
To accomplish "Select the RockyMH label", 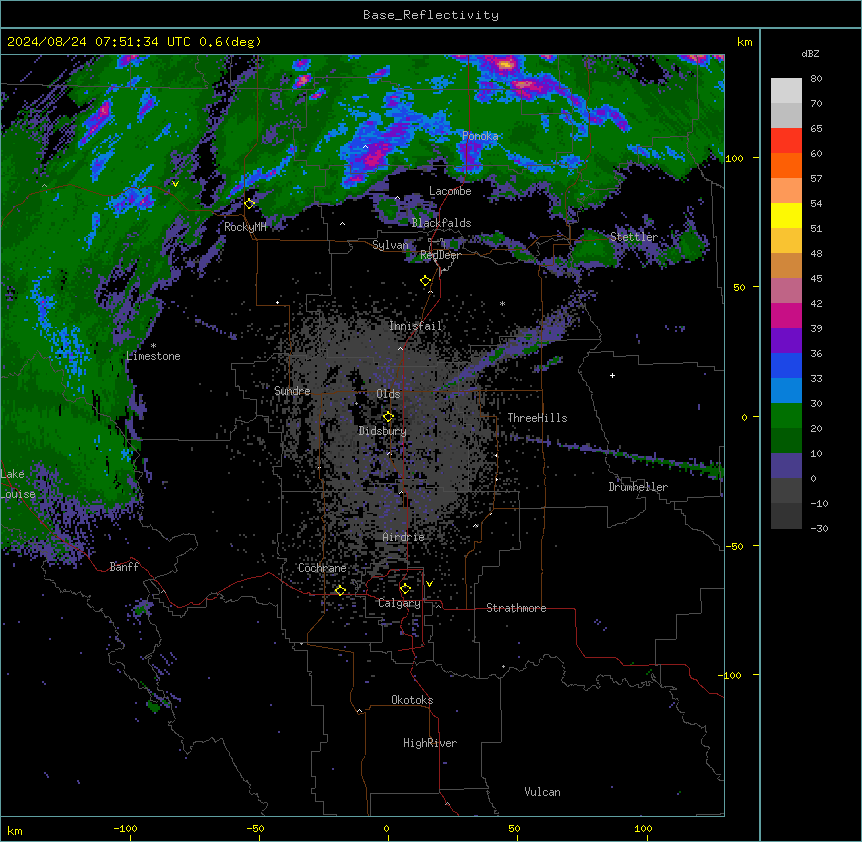I will coord(245,227).
